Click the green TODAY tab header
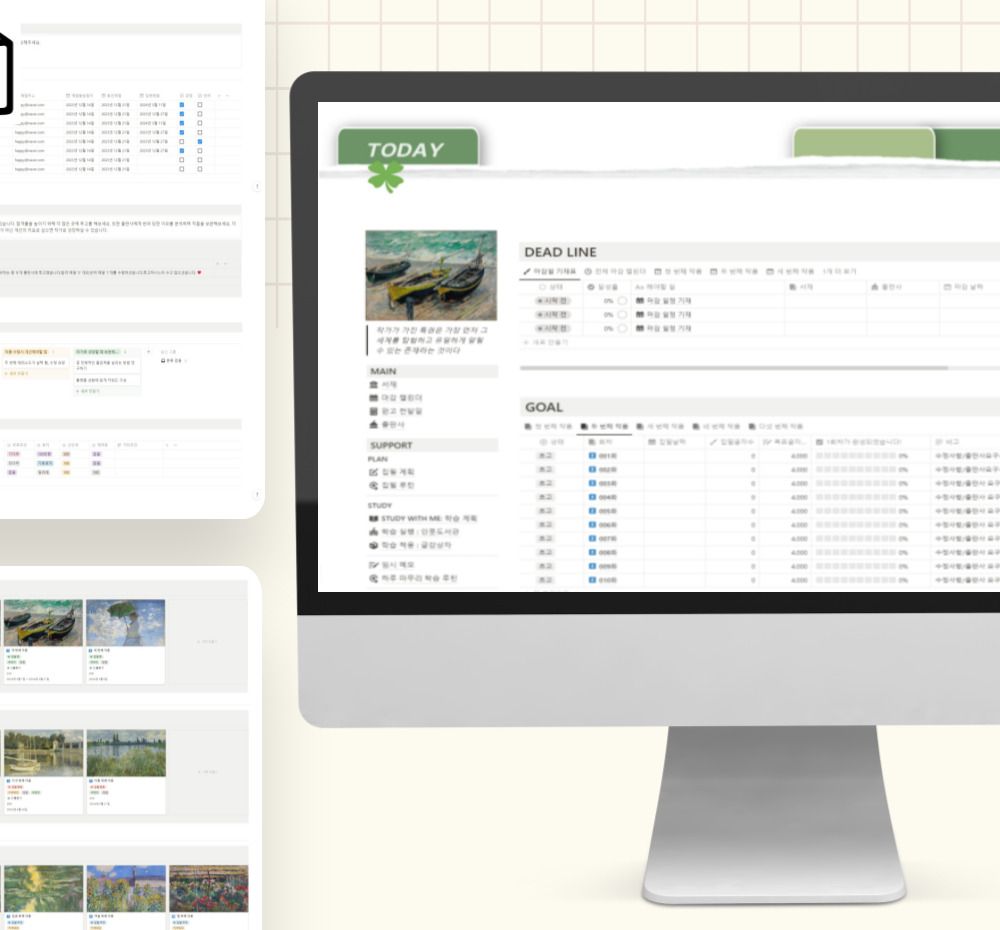Viewport: 1000px width, 930px height. coord(406,150)
